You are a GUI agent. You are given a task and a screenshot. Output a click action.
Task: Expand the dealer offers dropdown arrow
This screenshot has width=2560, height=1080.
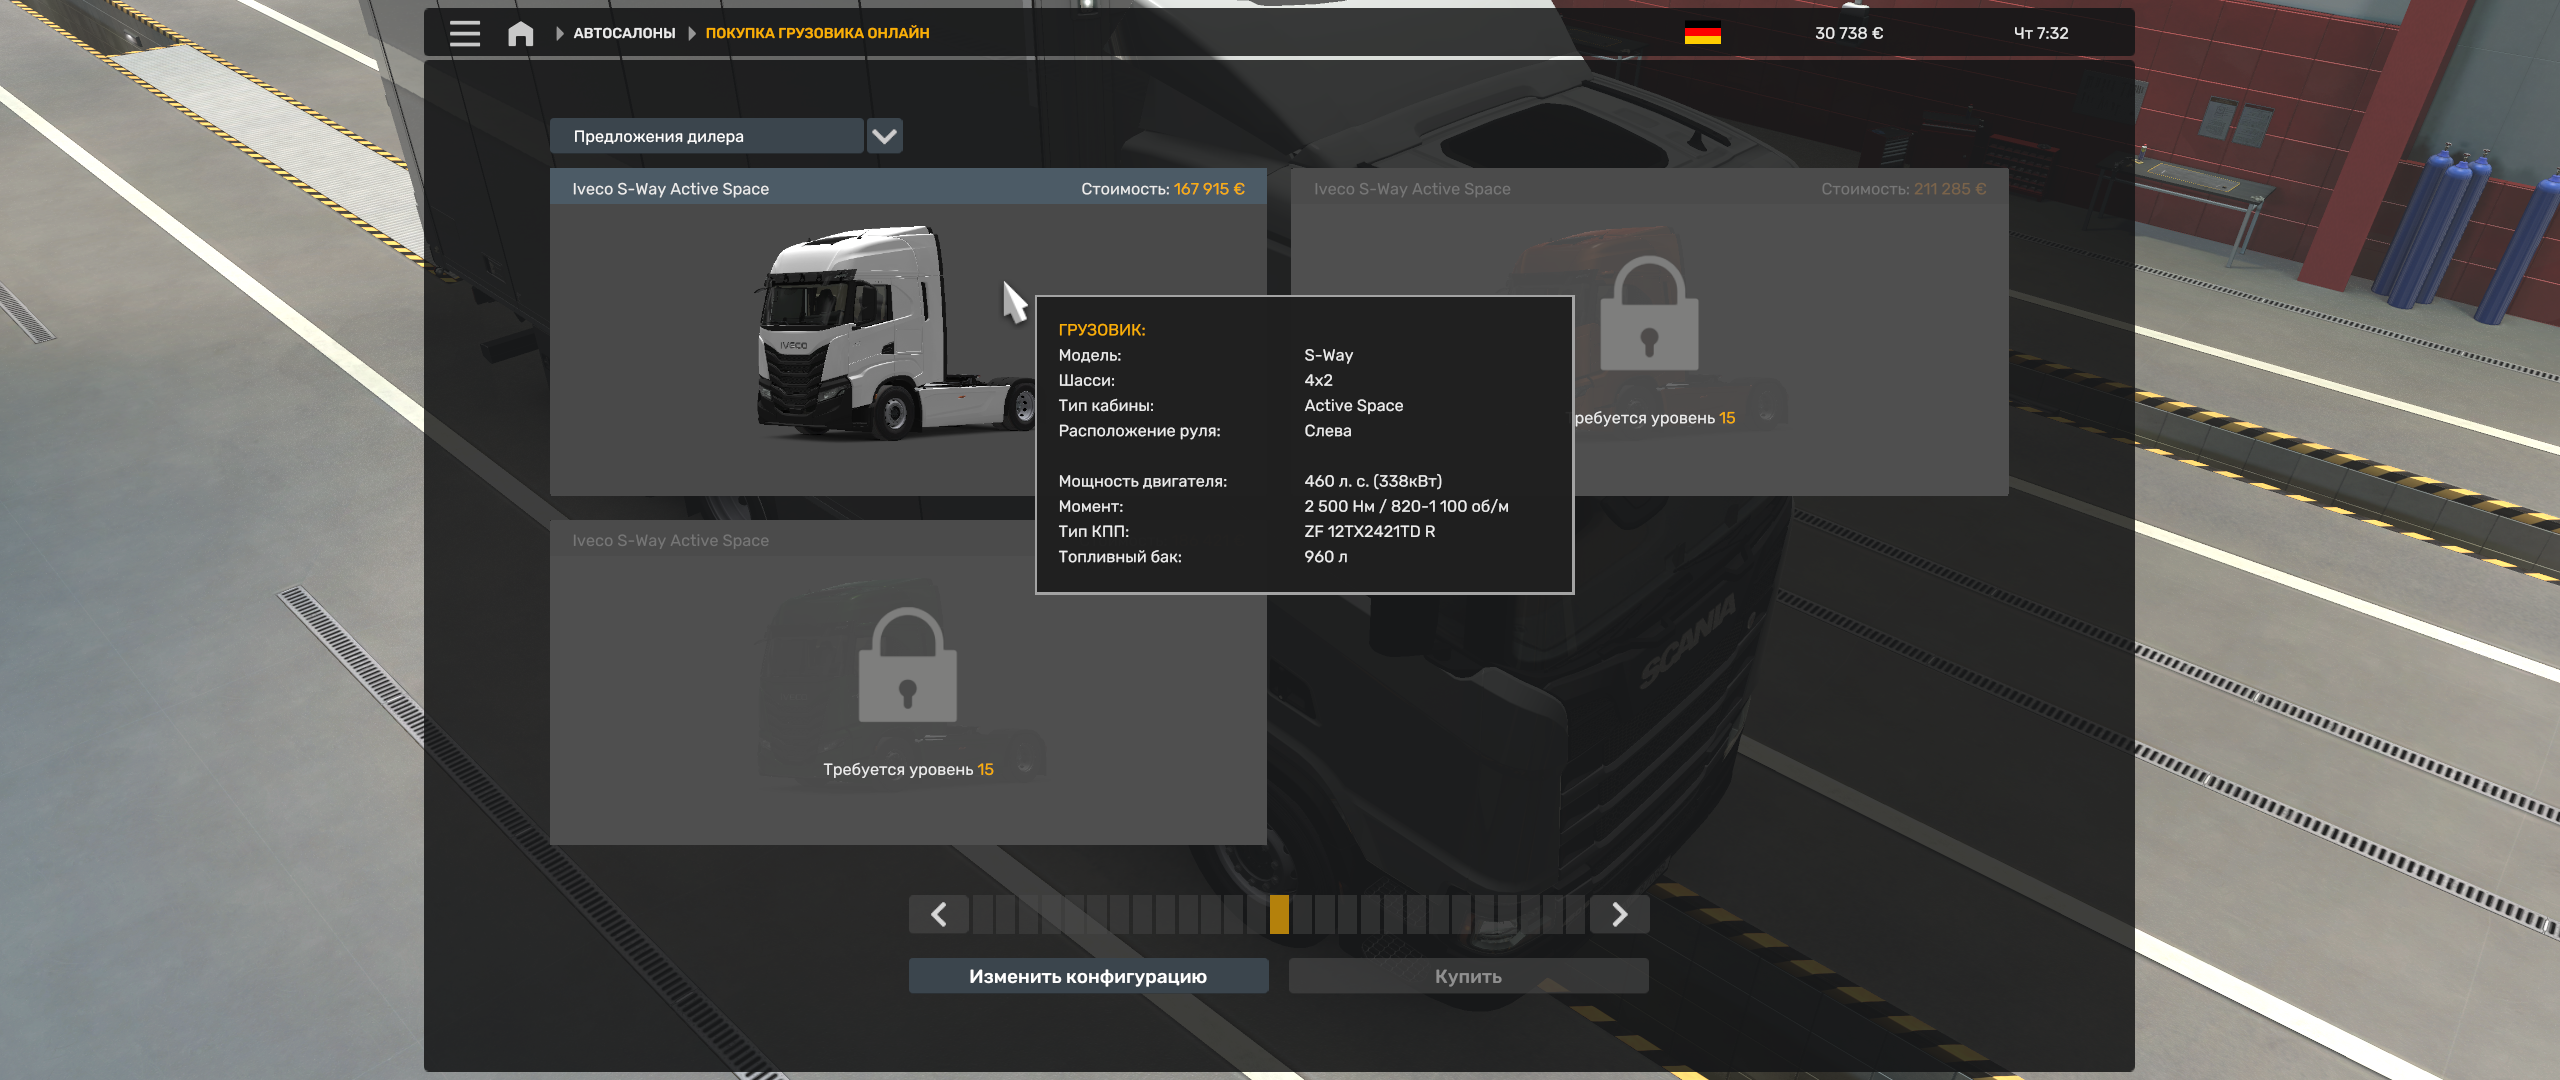884,136
